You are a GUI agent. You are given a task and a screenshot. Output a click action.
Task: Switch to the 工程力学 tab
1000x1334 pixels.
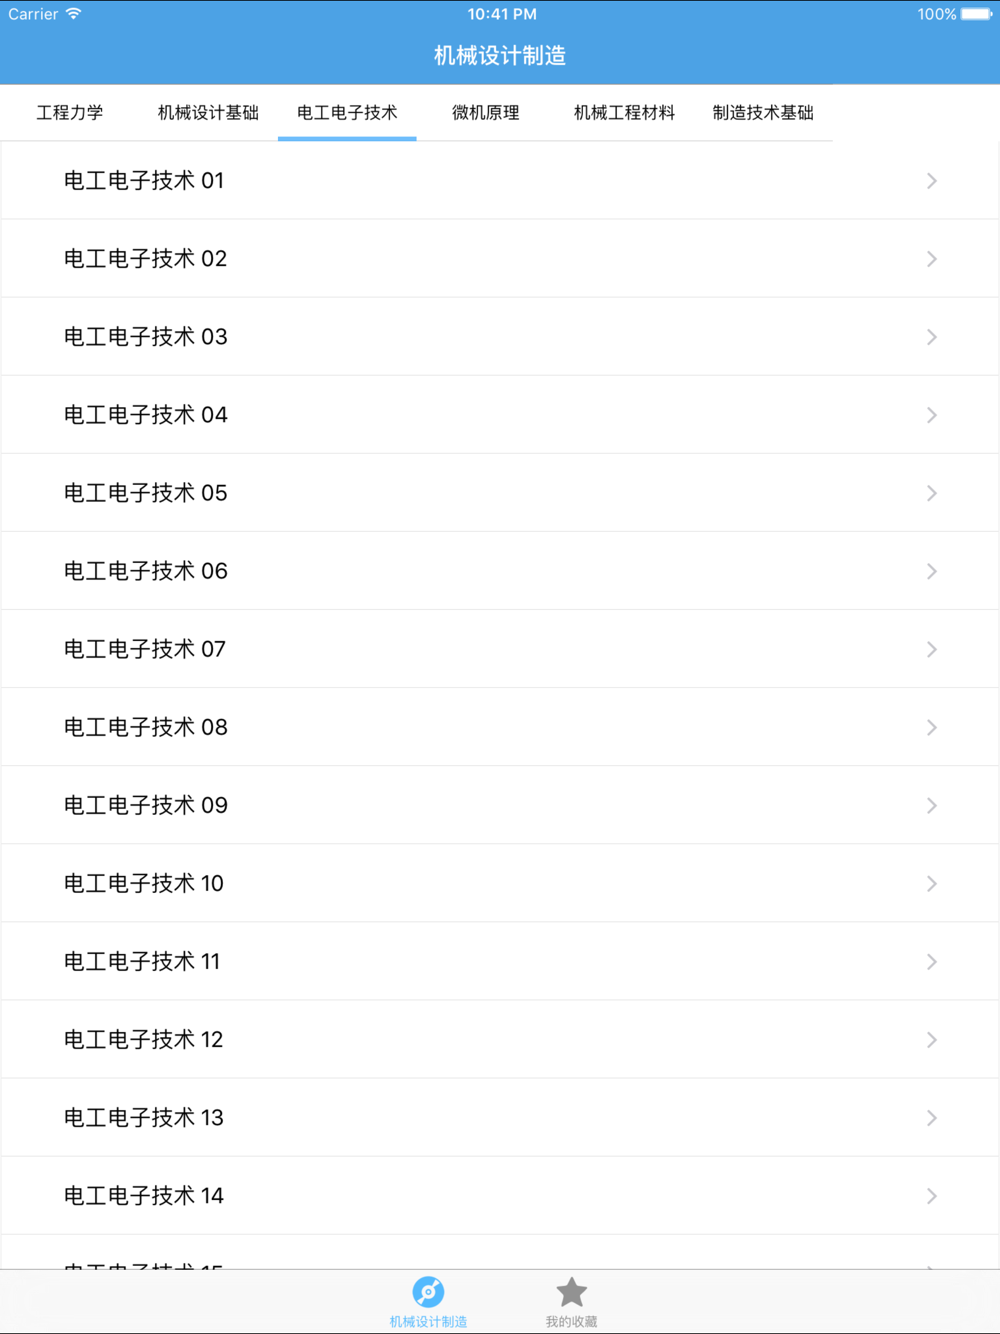coord(70,113)
